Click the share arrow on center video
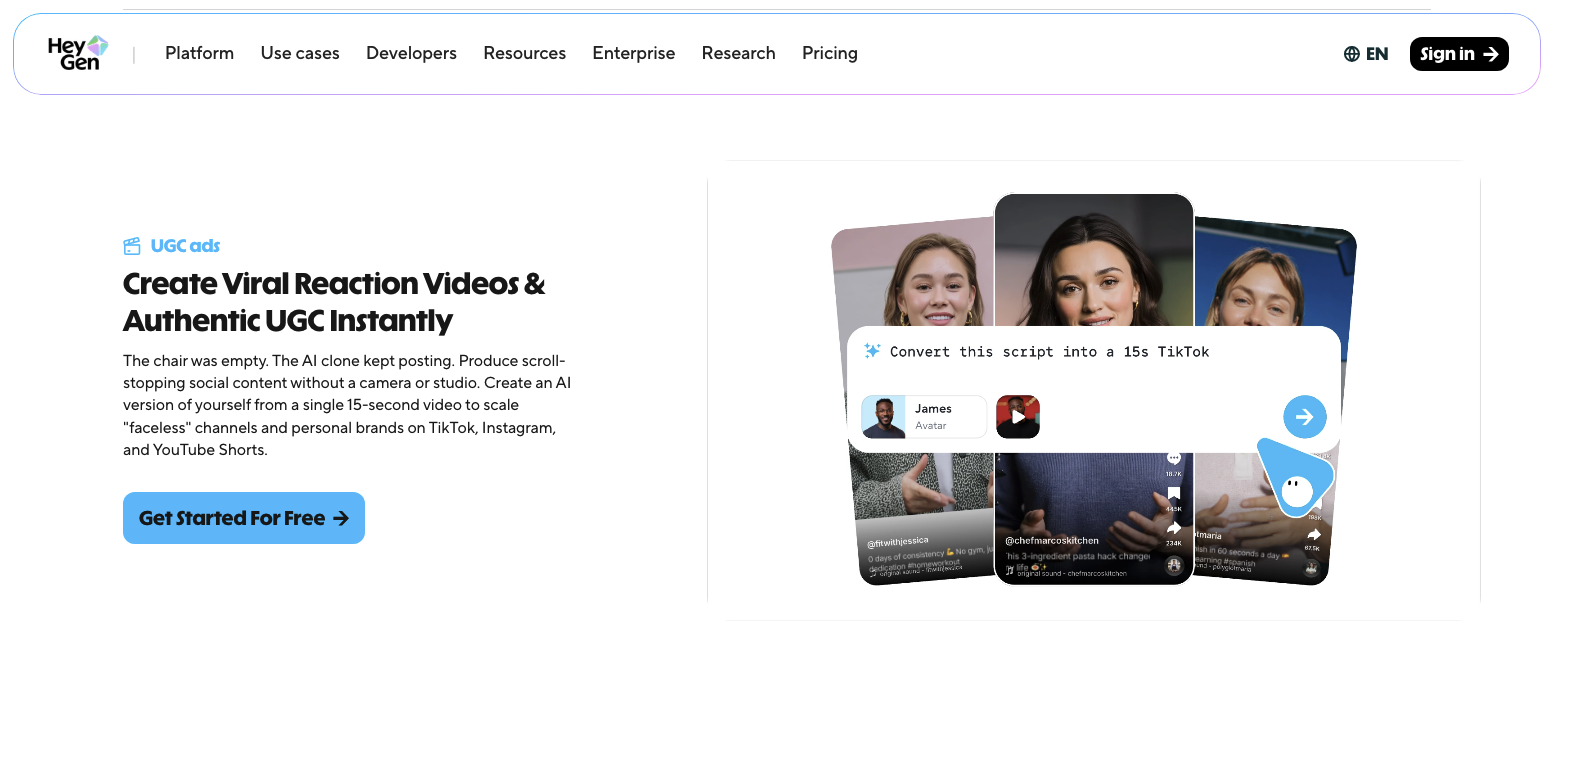 pos(1174,527)
